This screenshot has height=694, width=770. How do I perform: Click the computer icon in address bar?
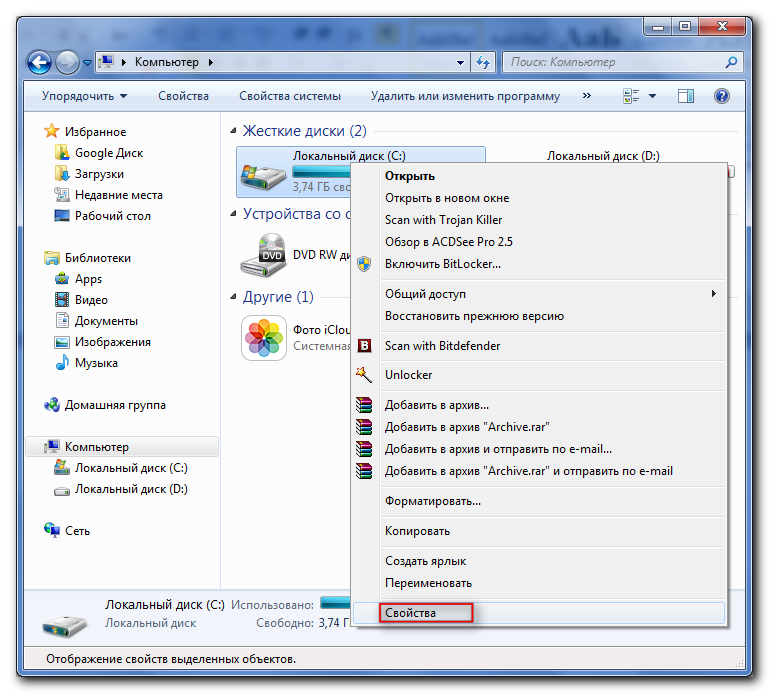coord(106,62)
